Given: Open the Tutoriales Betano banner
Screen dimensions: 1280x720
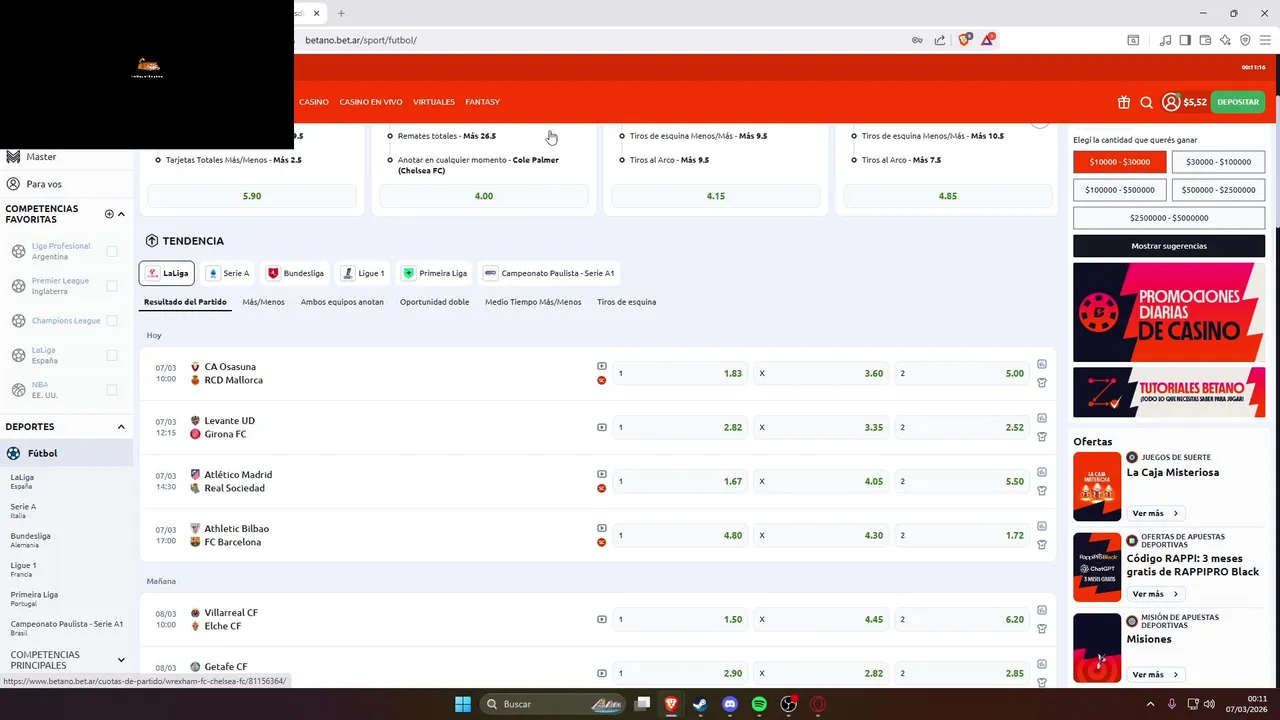Looking at the screenshot, I should click(1169, 392).
